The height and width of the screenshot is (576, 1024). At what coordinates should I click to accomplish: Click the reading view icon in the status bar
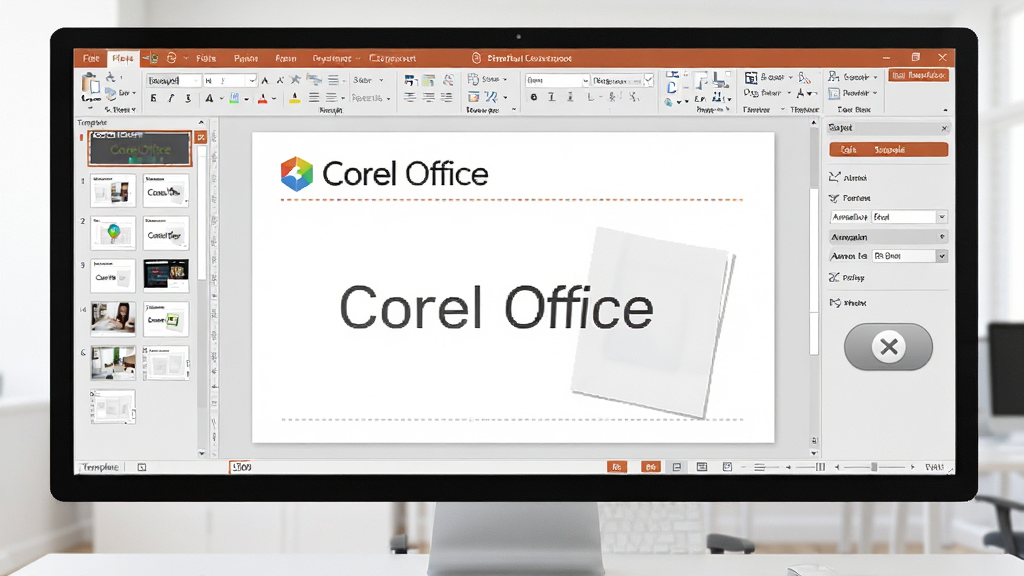point(727,467)
